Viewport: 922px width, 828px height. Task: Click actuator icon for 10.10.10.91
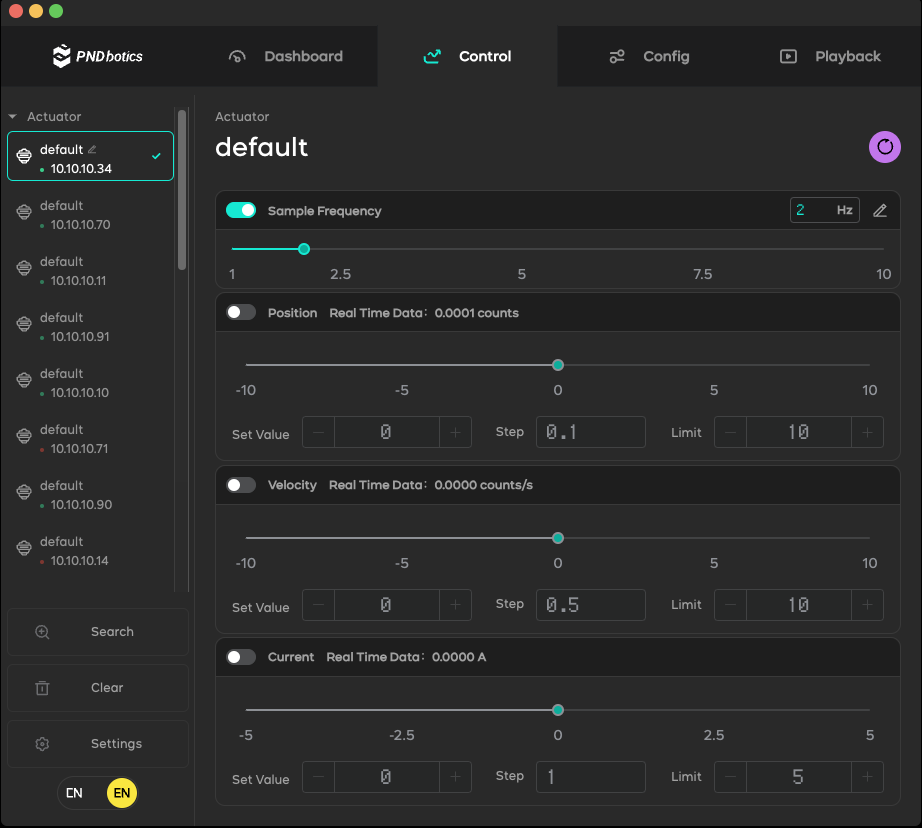(24, 323)
